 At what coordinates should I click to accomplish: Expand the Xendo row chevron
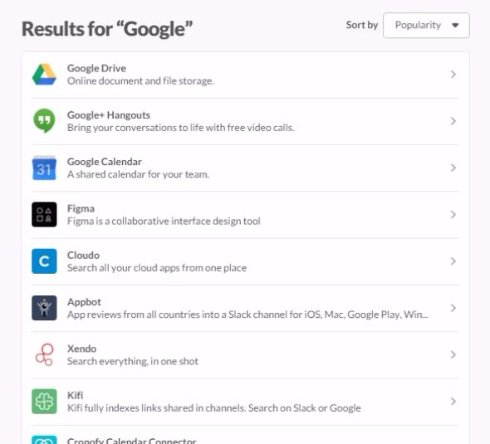(x=453, y=355)
